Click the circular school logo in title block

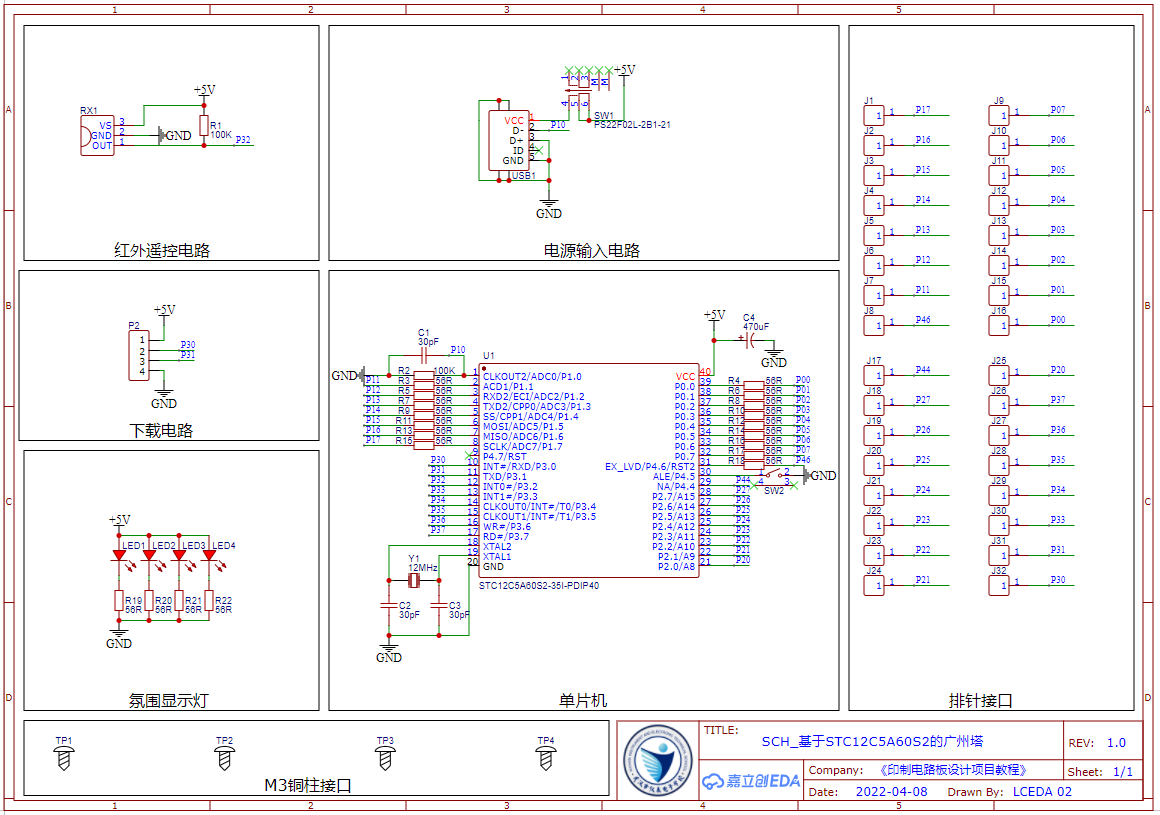pyautogui.click(x=657, y=760)
